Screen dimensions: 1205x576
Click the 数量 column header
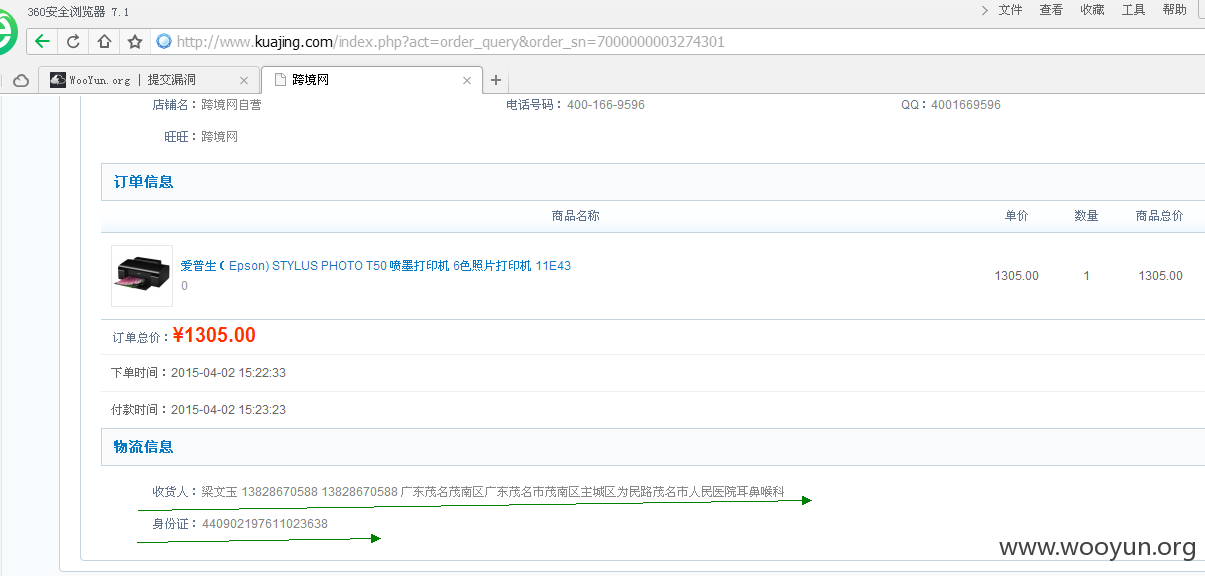[1086, 216]
